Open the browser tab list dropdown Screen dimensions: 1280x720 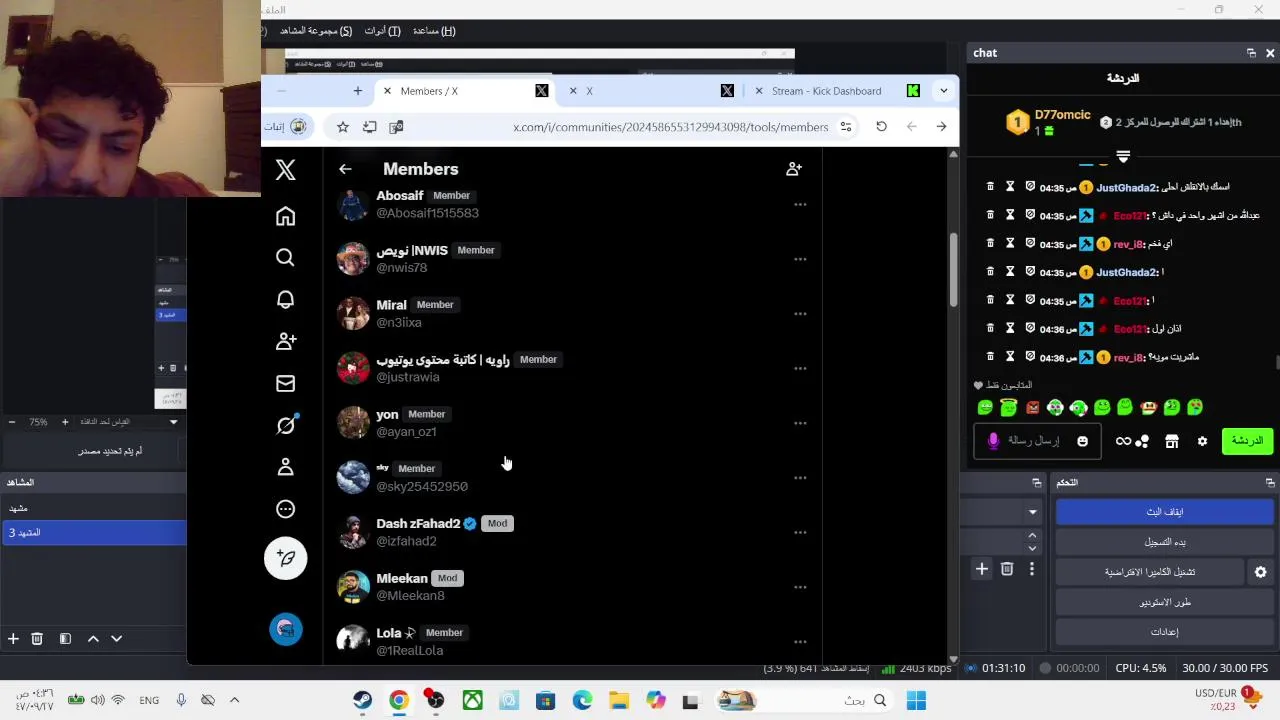tap(943, 91)
